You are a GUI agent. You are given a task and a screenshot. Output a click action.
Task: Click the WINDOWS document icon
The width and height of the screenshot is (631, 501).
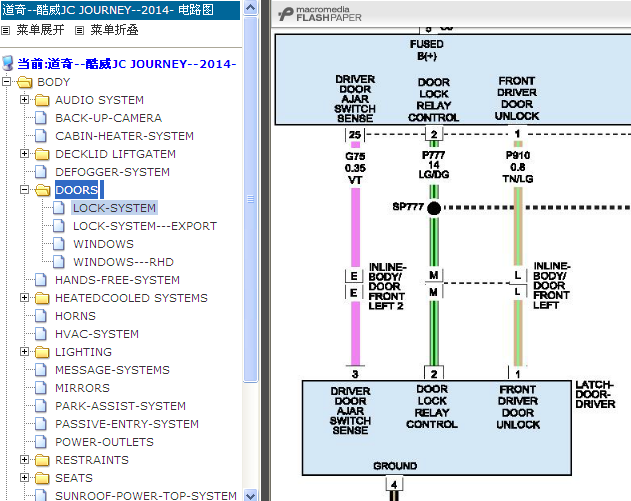coord(59,244)
